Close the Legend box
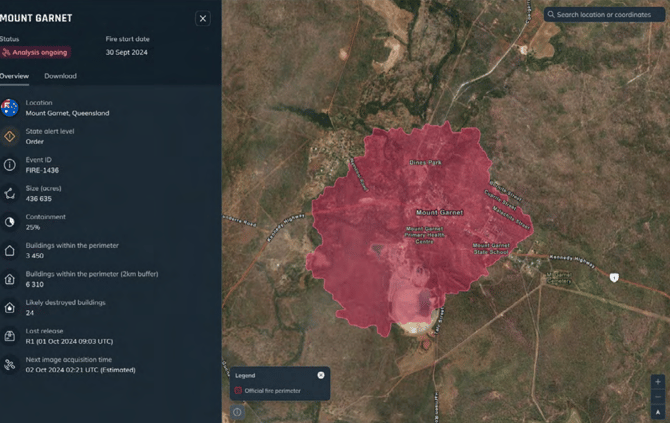The height and width of the screenshot is (423, 670). (x=321, y=375)
